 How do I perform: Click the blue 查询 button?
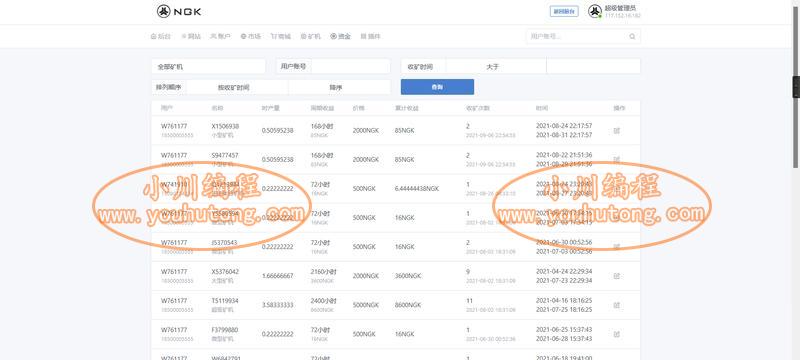click(x=437, y=87)
